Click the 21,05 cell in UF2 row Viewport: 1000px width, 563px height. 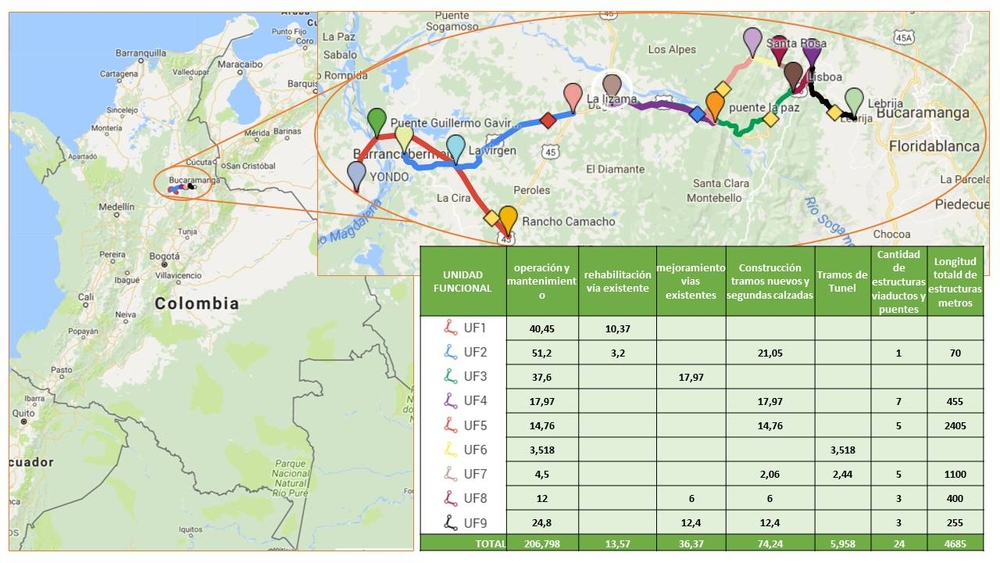click(x=770, y=353)
